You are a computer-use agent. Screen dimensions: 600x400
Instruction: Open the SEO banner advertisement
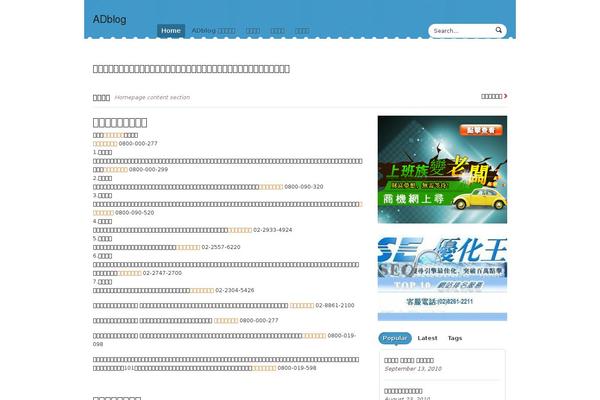[442, 279]
